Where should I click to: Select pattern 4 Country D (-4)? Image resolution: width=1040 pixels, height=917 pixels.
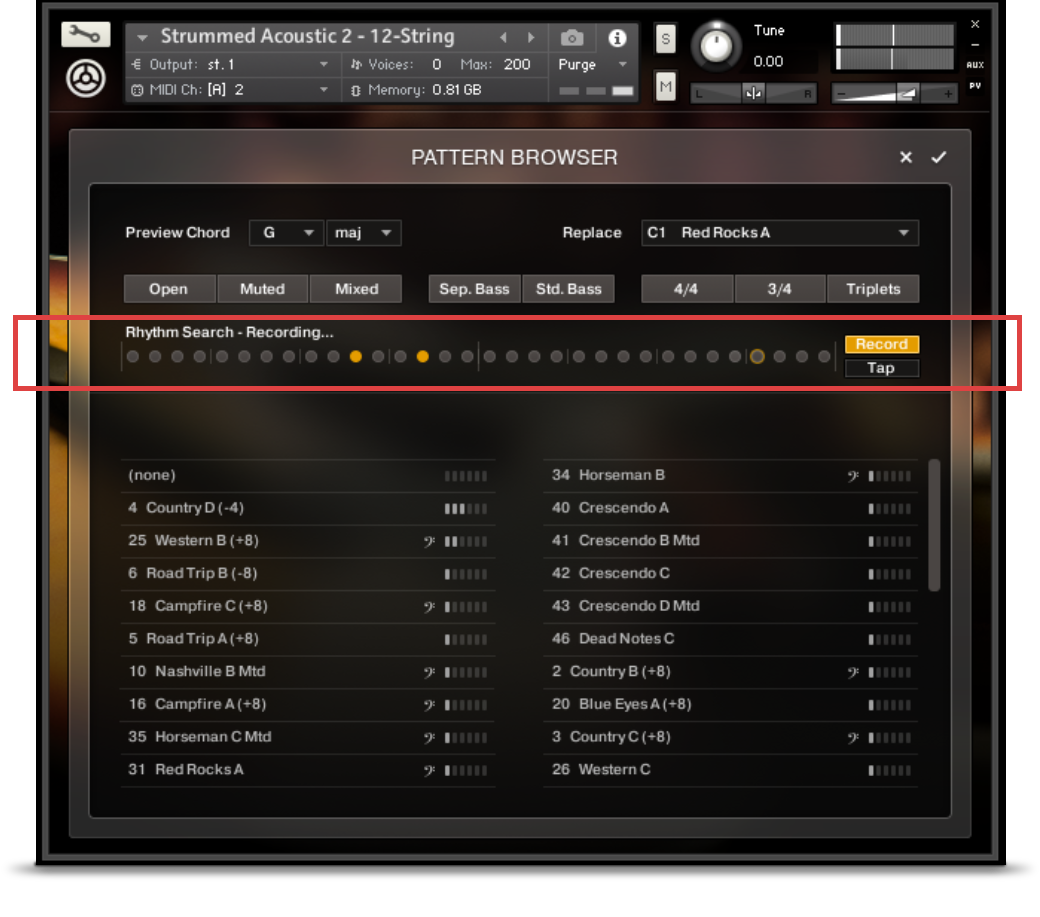308,509
